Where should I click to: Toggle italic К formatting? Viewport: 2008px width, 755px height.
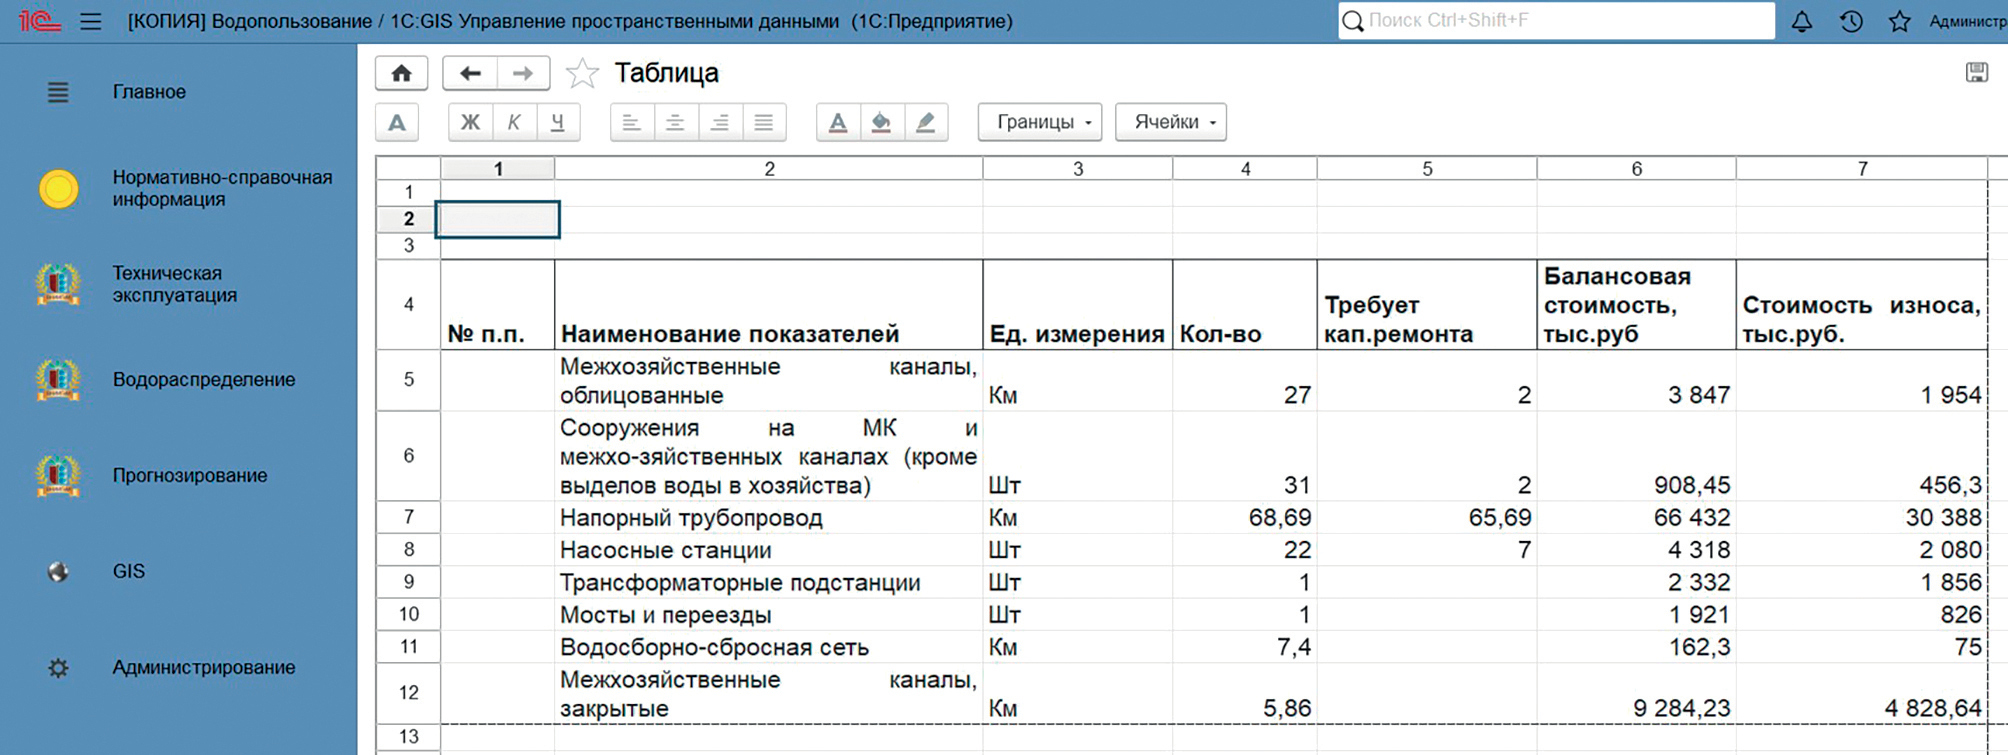click(514, 122)
